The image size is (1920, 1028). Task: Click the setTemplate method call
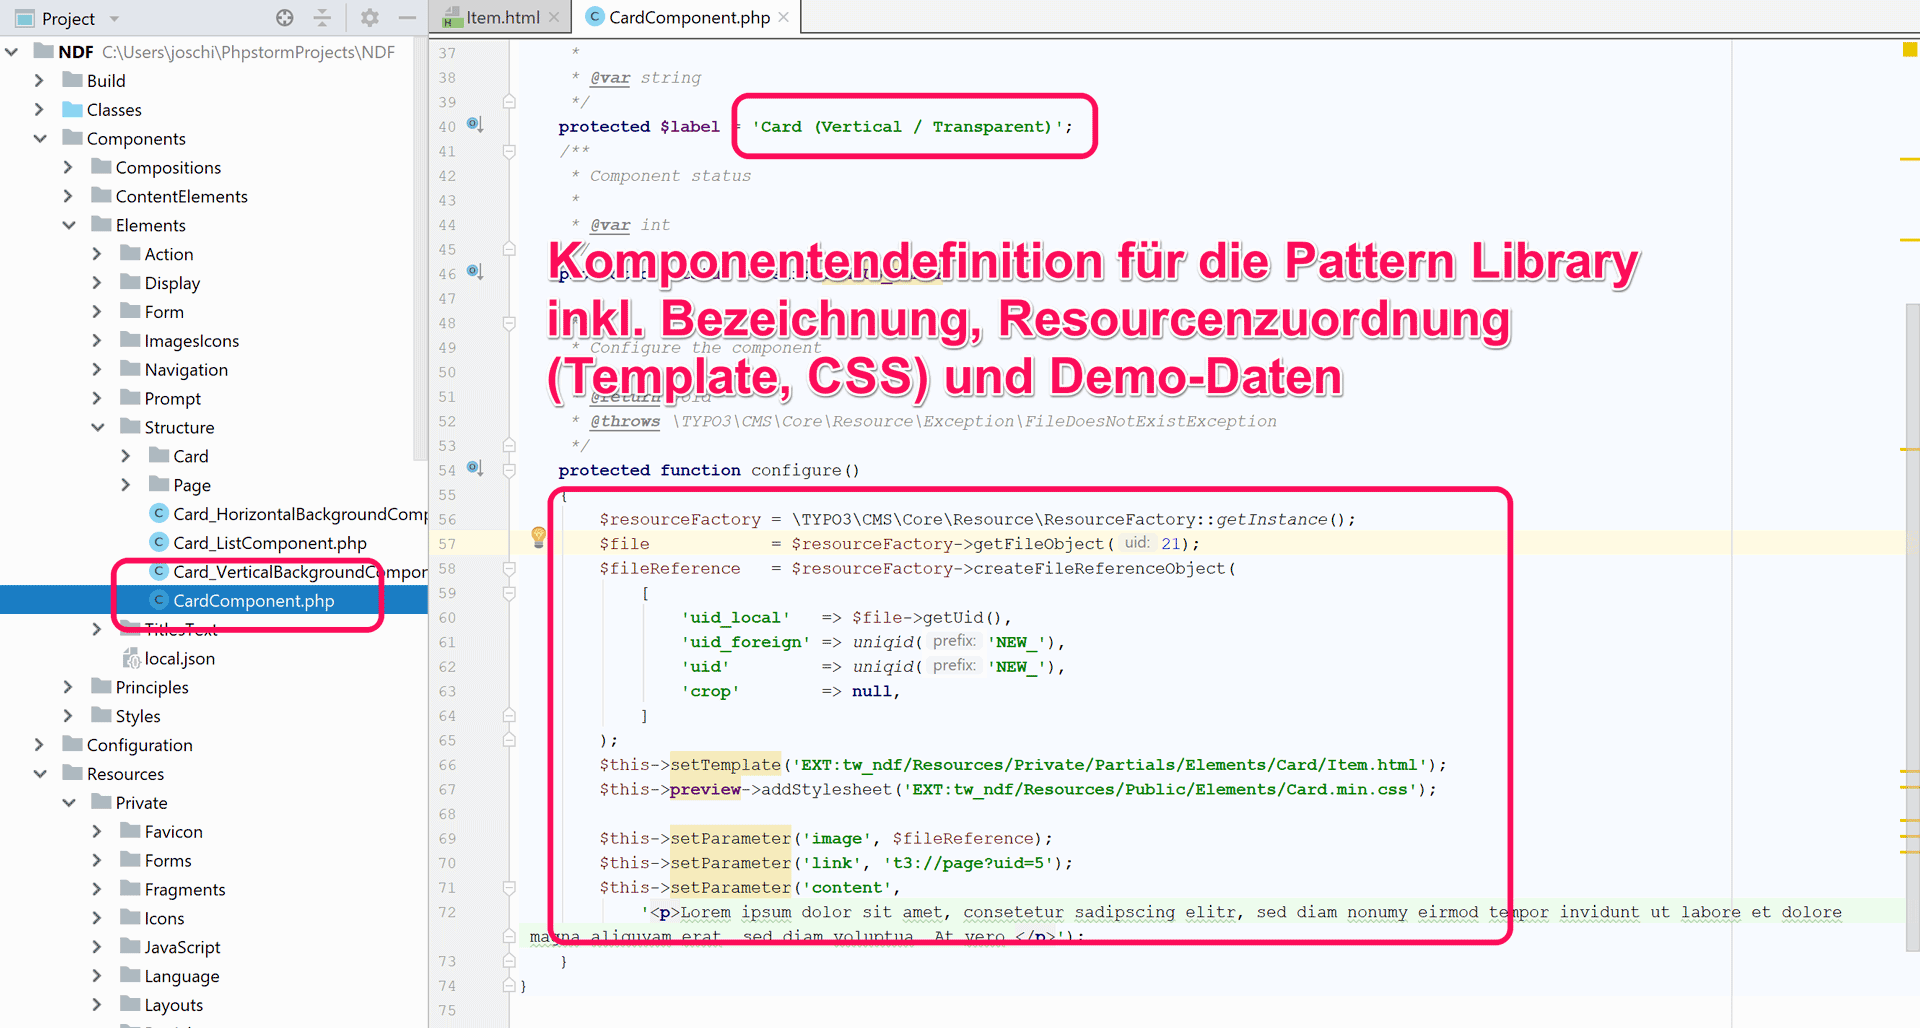[x=725, y=764]
